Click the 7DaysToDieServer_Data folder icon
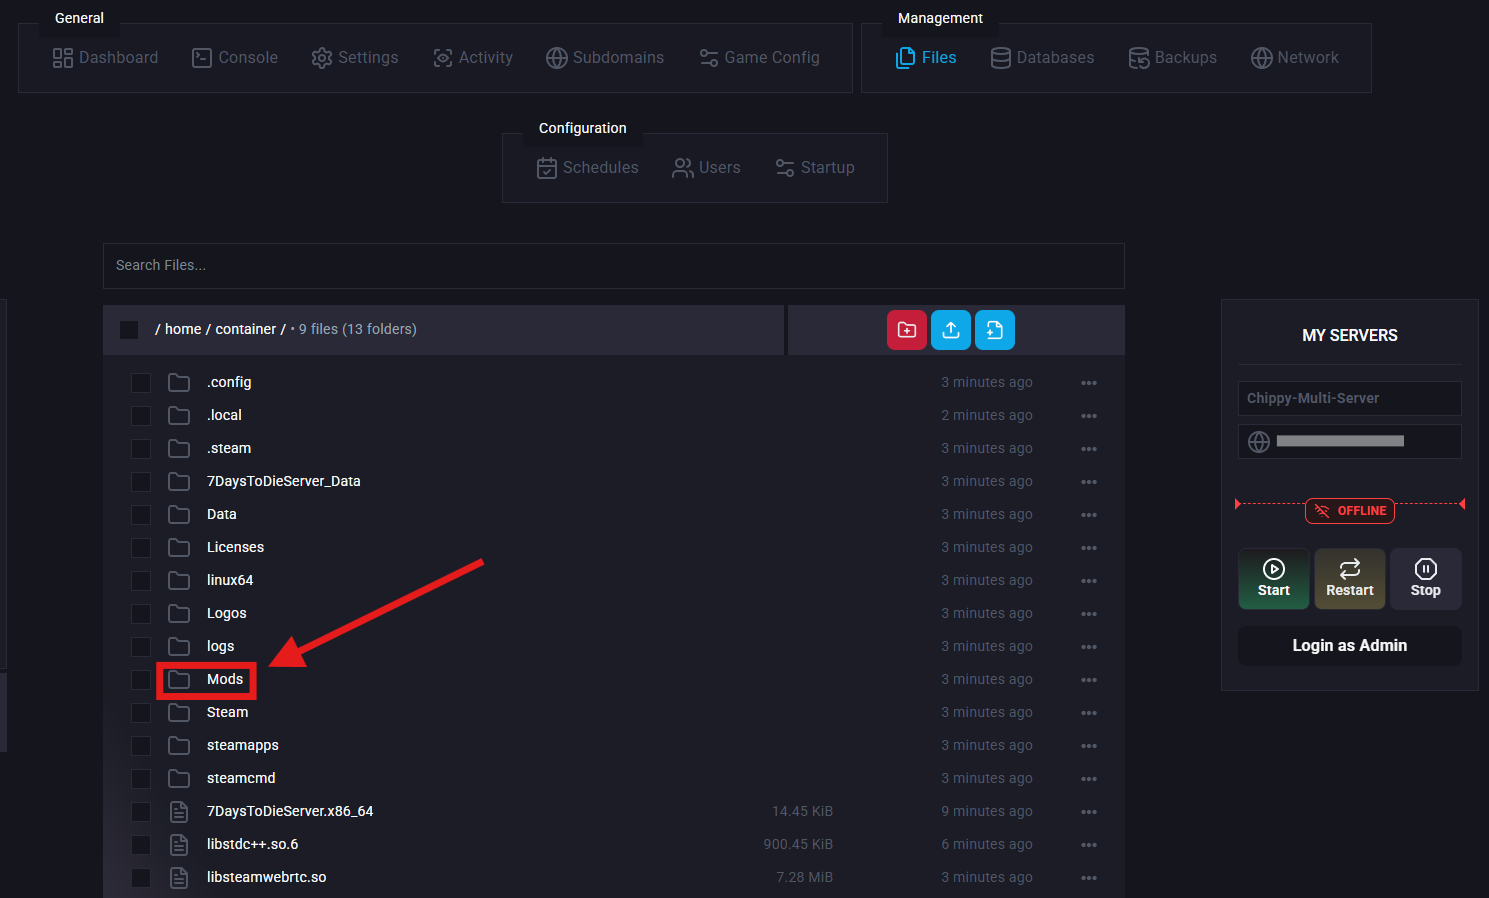This screenshot has width=1489, height=898. pyautogui.click(x=179, y=481)
